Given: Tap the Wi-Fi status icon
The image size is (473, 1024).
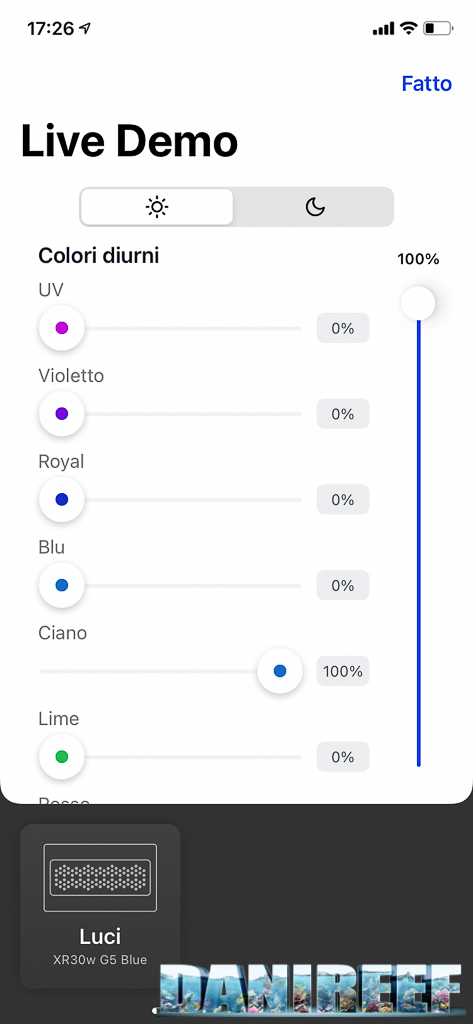Looking at the screenshot, I should pos(409,28).
